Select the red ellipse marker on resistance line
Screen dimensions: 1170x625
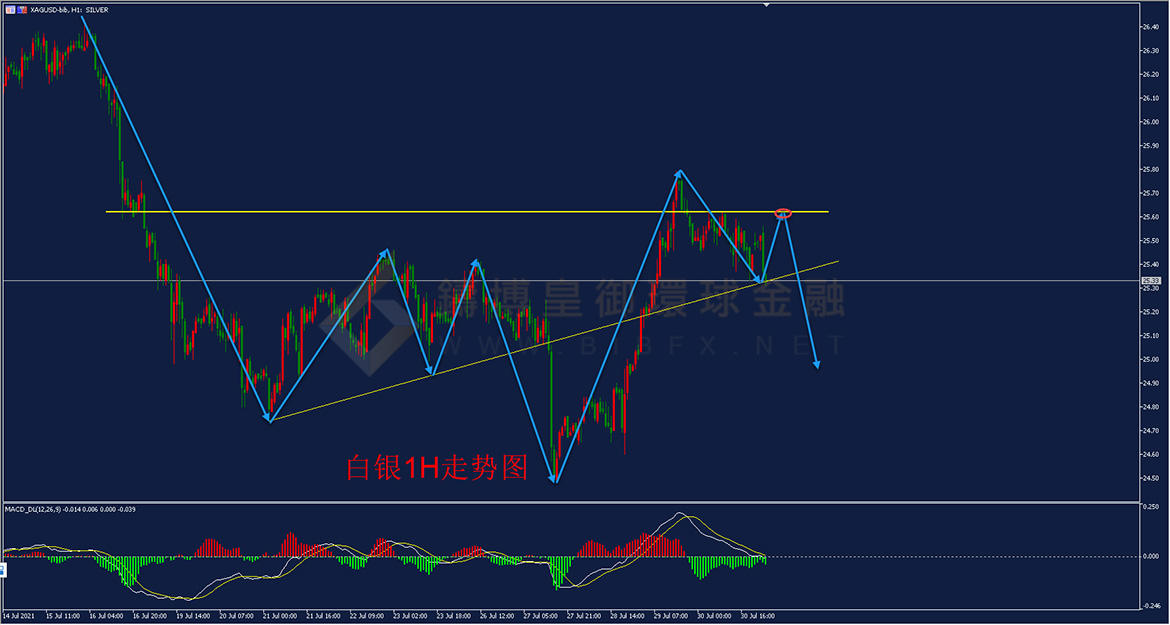pyautogui.click(x=783, y=213)
